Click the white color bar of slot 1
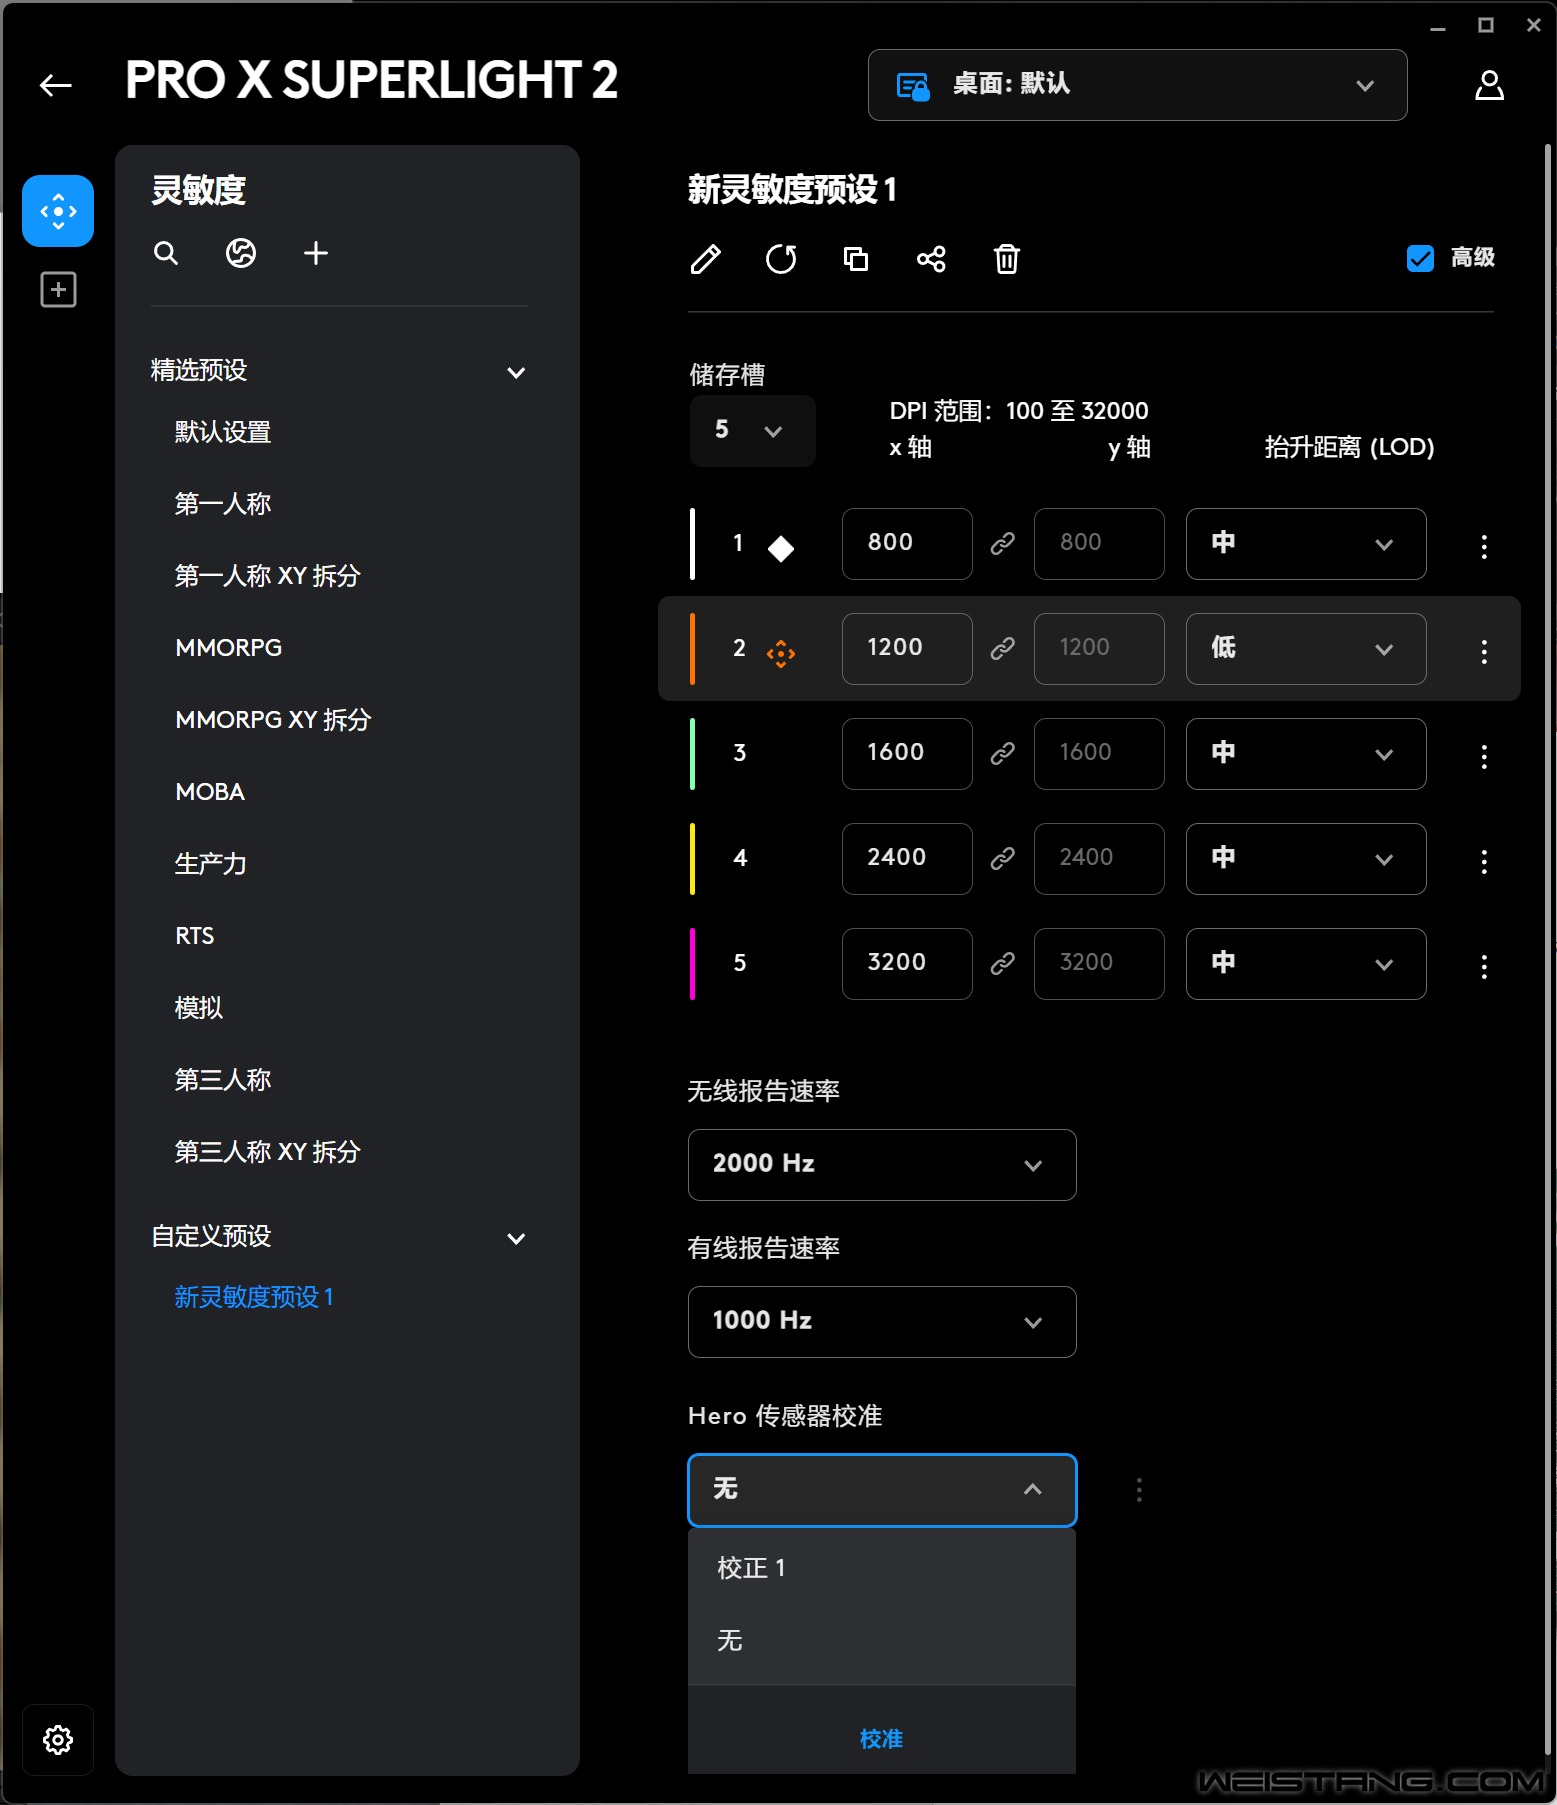This screenshot has height=1805, width=1557. point(692,544)
